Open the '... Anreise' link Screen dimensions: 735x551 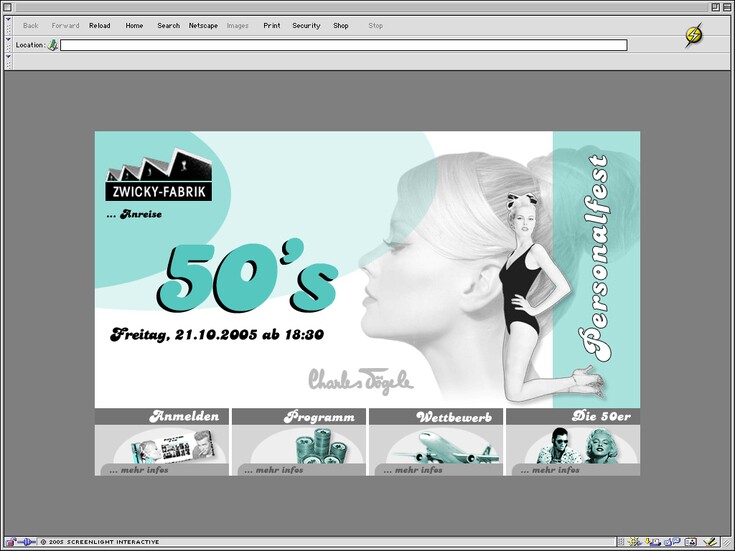pos(134,214)
